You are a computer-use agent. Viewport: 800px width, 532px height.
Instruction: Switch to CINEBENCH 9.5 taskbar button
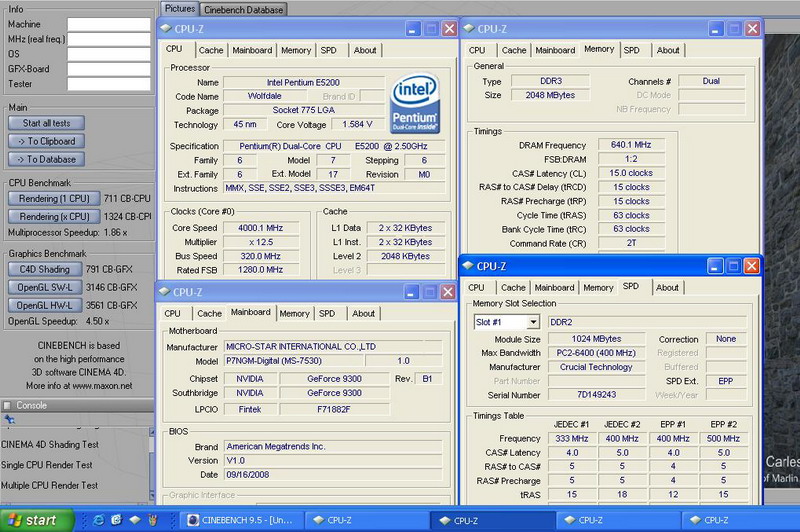(242, 520)
